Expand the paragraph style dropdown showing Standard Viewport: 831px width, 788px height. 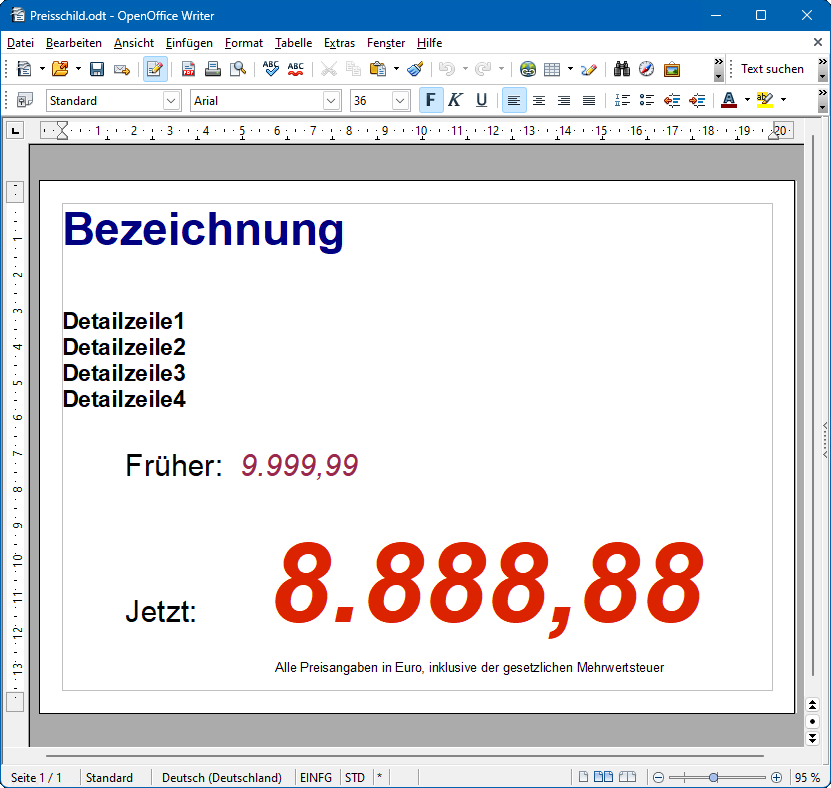[170, 100]
